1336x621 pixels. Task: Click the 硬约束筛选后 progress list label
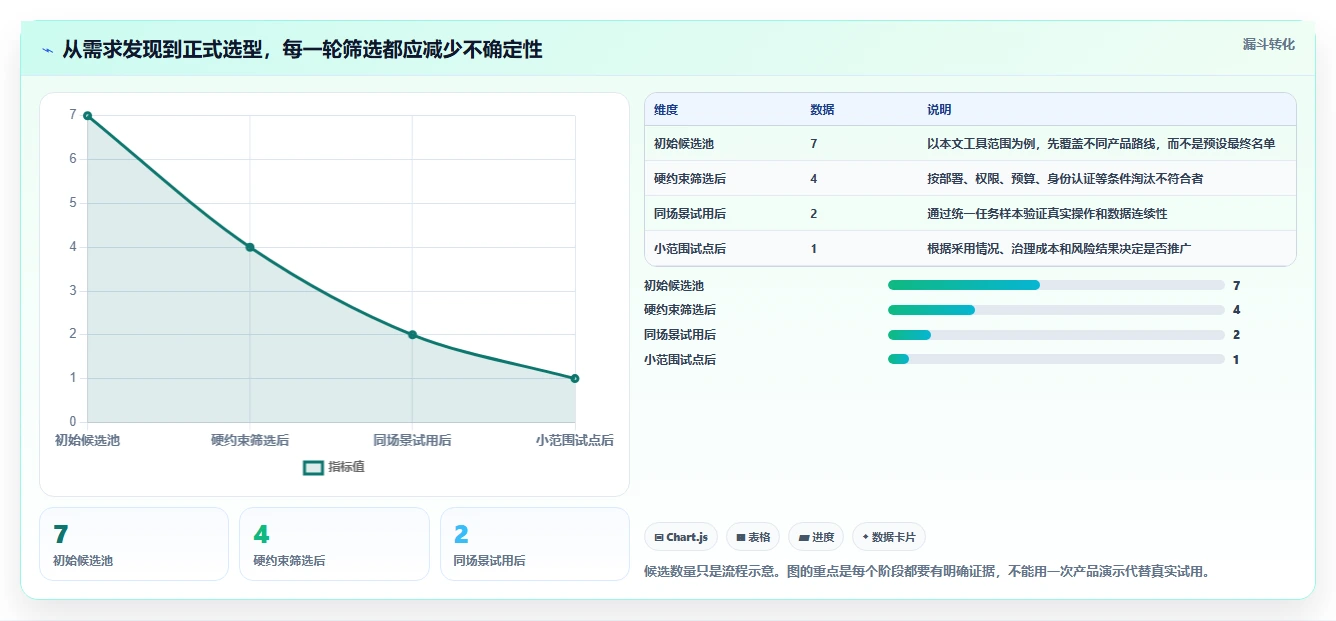coord(680,310)
